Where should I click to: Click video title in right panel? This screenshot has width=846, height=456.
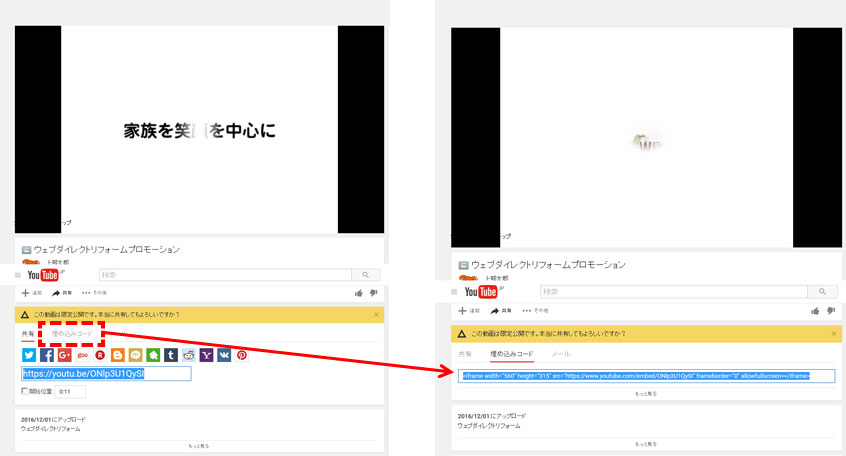tap(548, 265)
